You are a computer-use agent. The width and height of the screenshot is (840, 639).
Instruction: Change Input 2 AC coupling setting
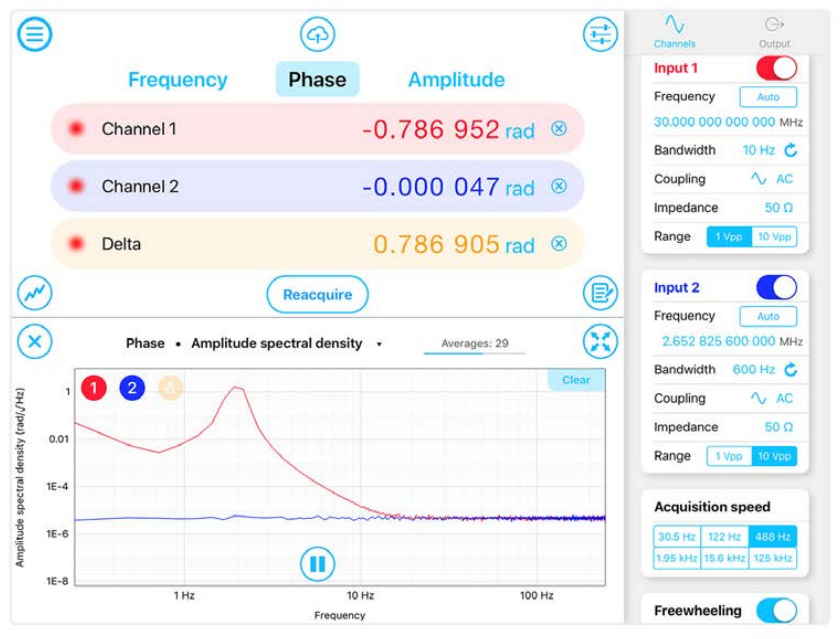coord(784,399)
